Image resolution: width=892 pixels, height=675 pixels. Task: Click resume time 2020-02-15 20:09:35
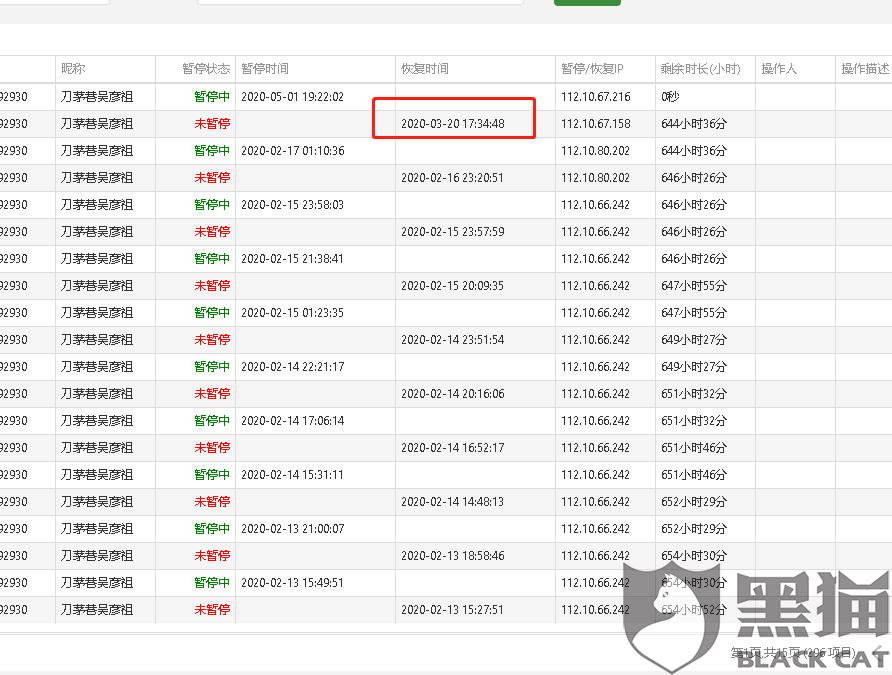click(452, 286)
